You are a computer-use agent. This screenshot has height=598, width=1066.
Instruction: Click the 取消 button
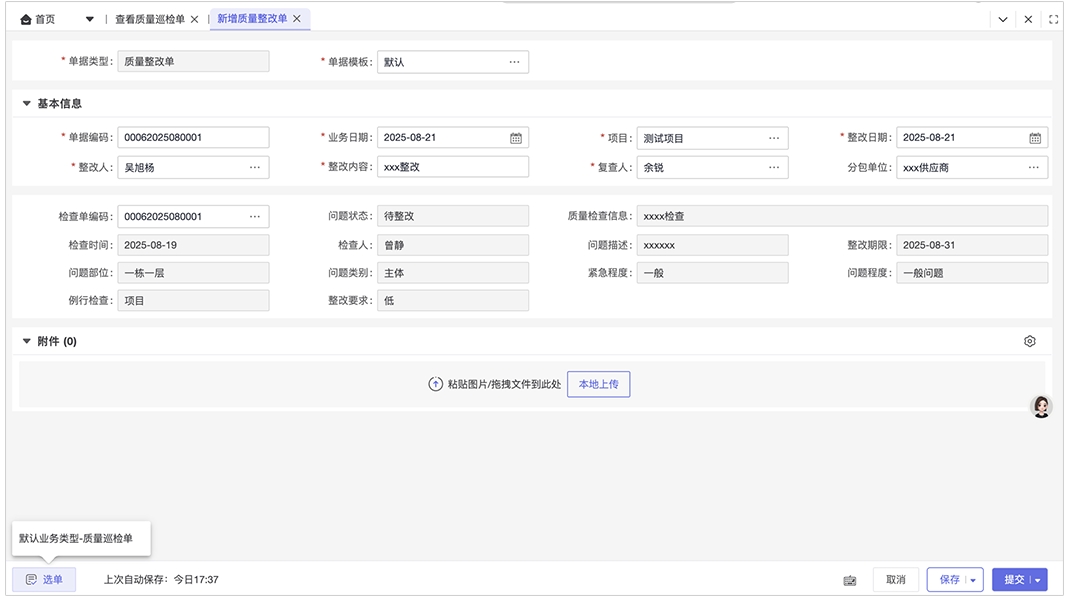point(895,580)
